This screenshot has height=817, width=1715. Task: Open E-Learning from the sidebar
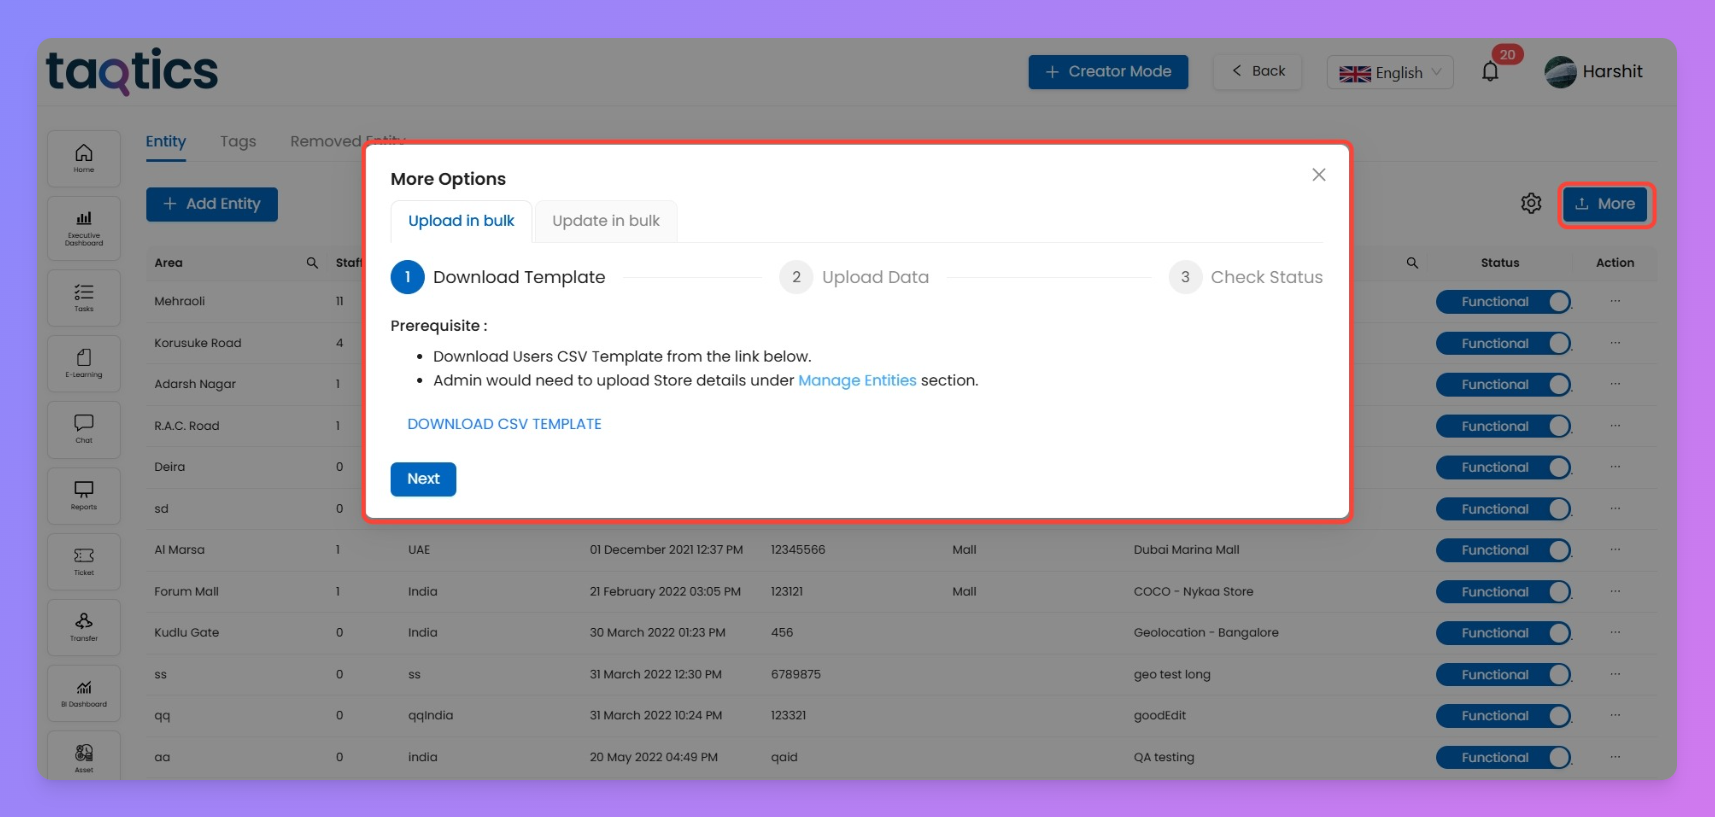(x=84, y=363)
